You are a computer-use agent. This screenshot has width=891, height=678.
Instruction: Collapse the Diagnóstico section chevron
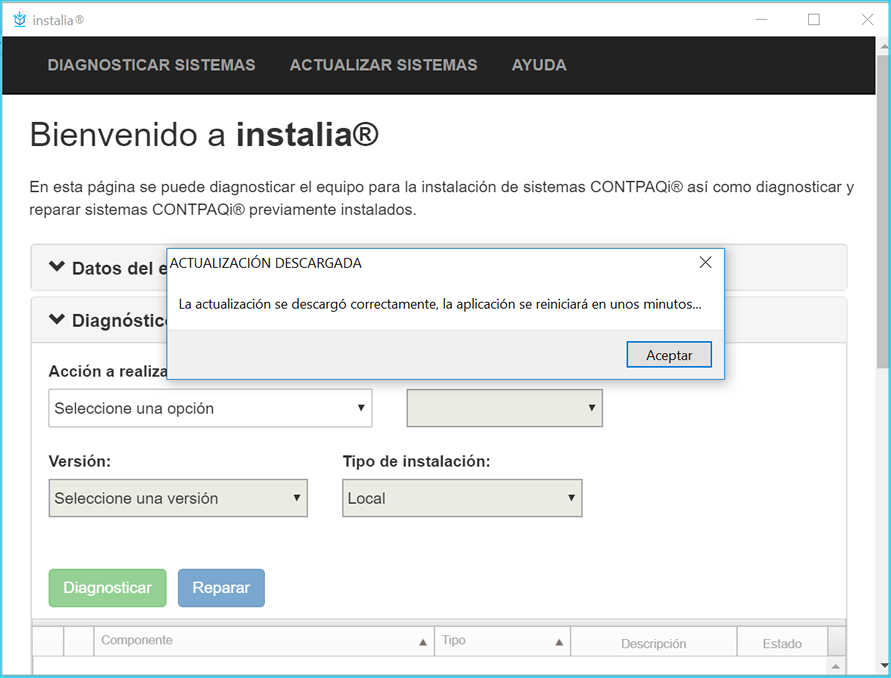tap(57, 320)
